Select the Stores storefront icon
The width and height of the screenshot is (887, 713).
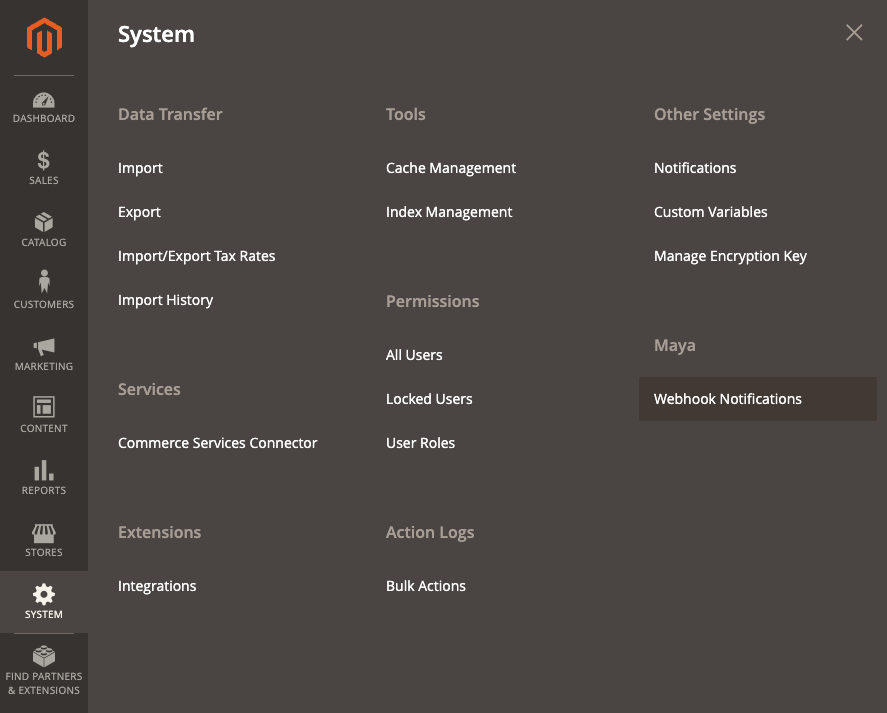[44, 532]
